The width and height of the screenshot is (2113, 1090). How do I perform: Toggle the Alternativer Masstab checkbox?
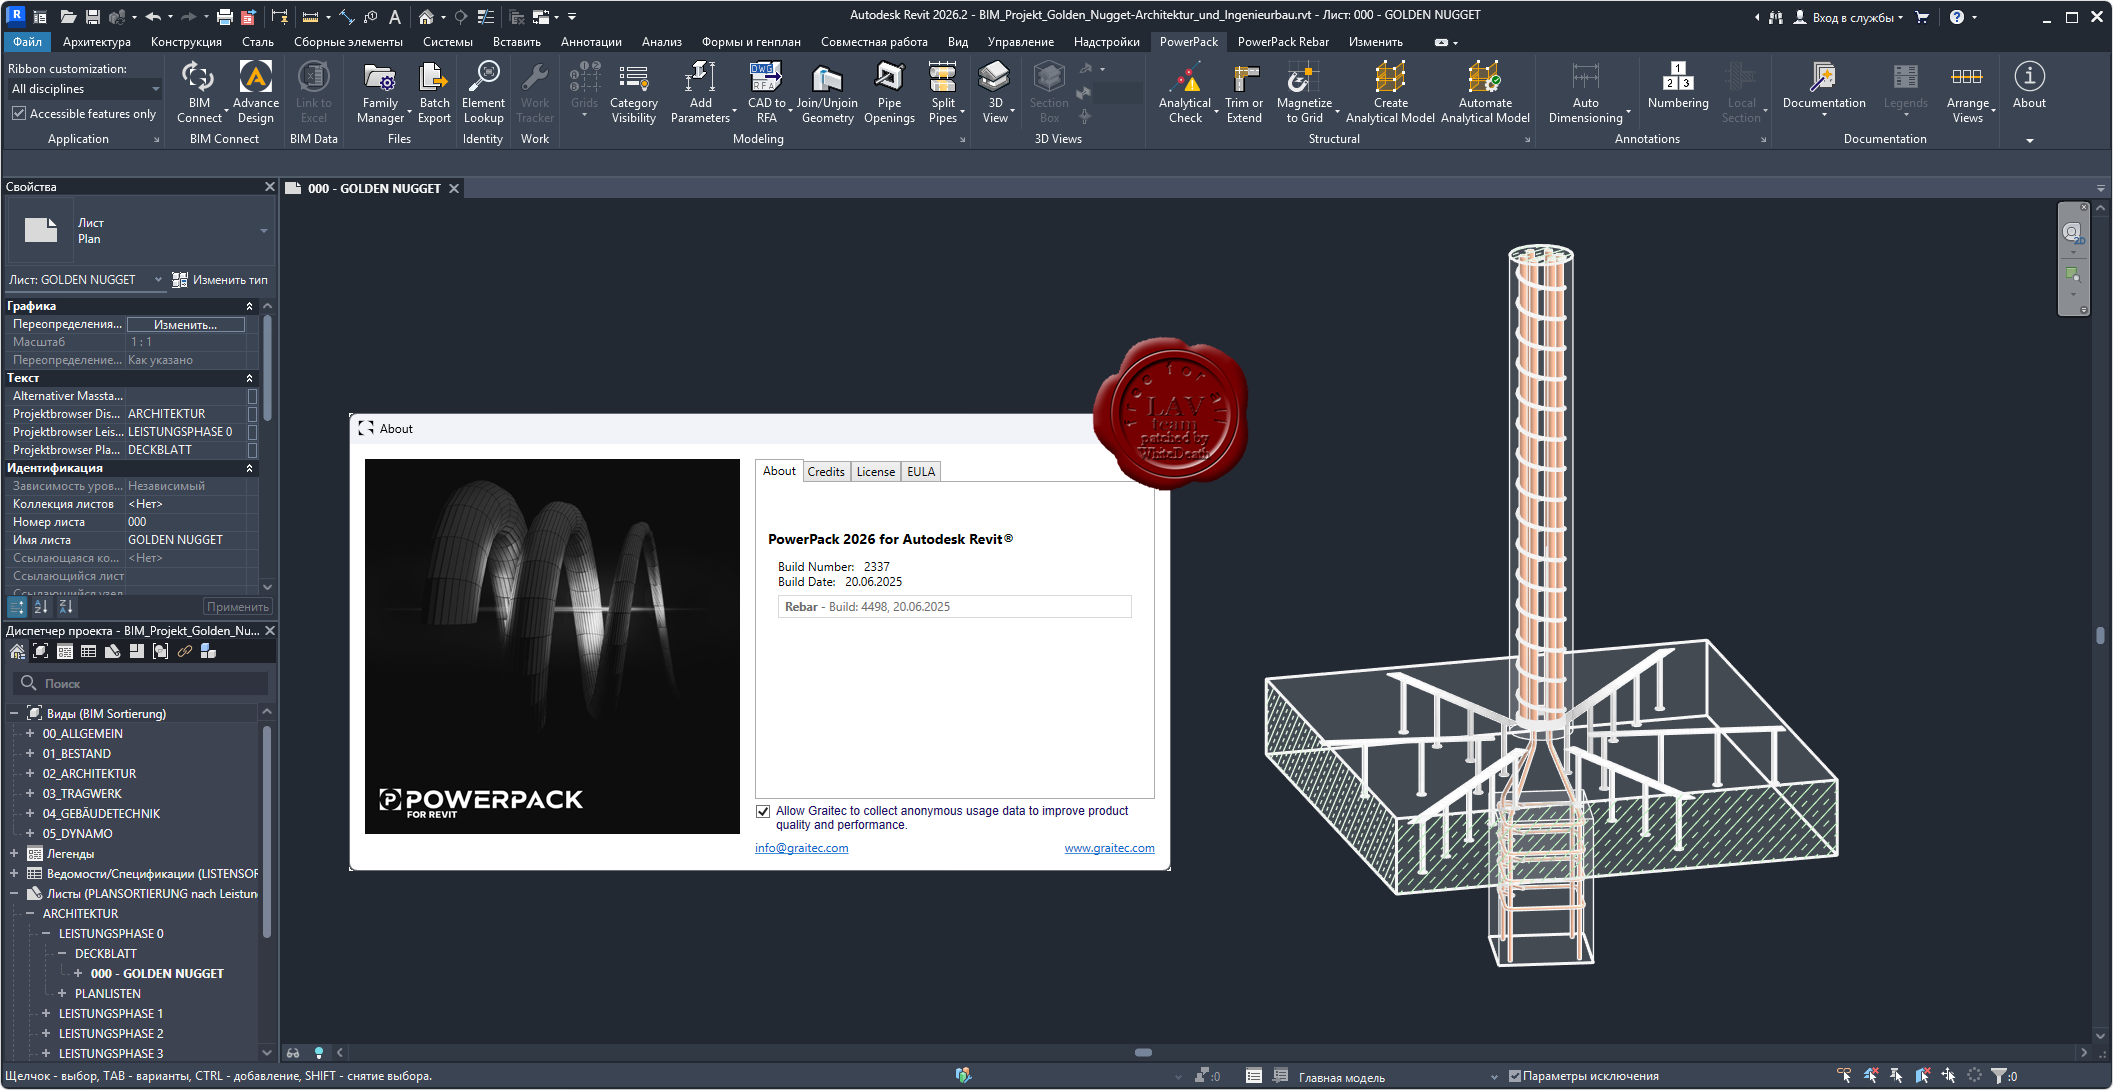[x=252, y=396]
